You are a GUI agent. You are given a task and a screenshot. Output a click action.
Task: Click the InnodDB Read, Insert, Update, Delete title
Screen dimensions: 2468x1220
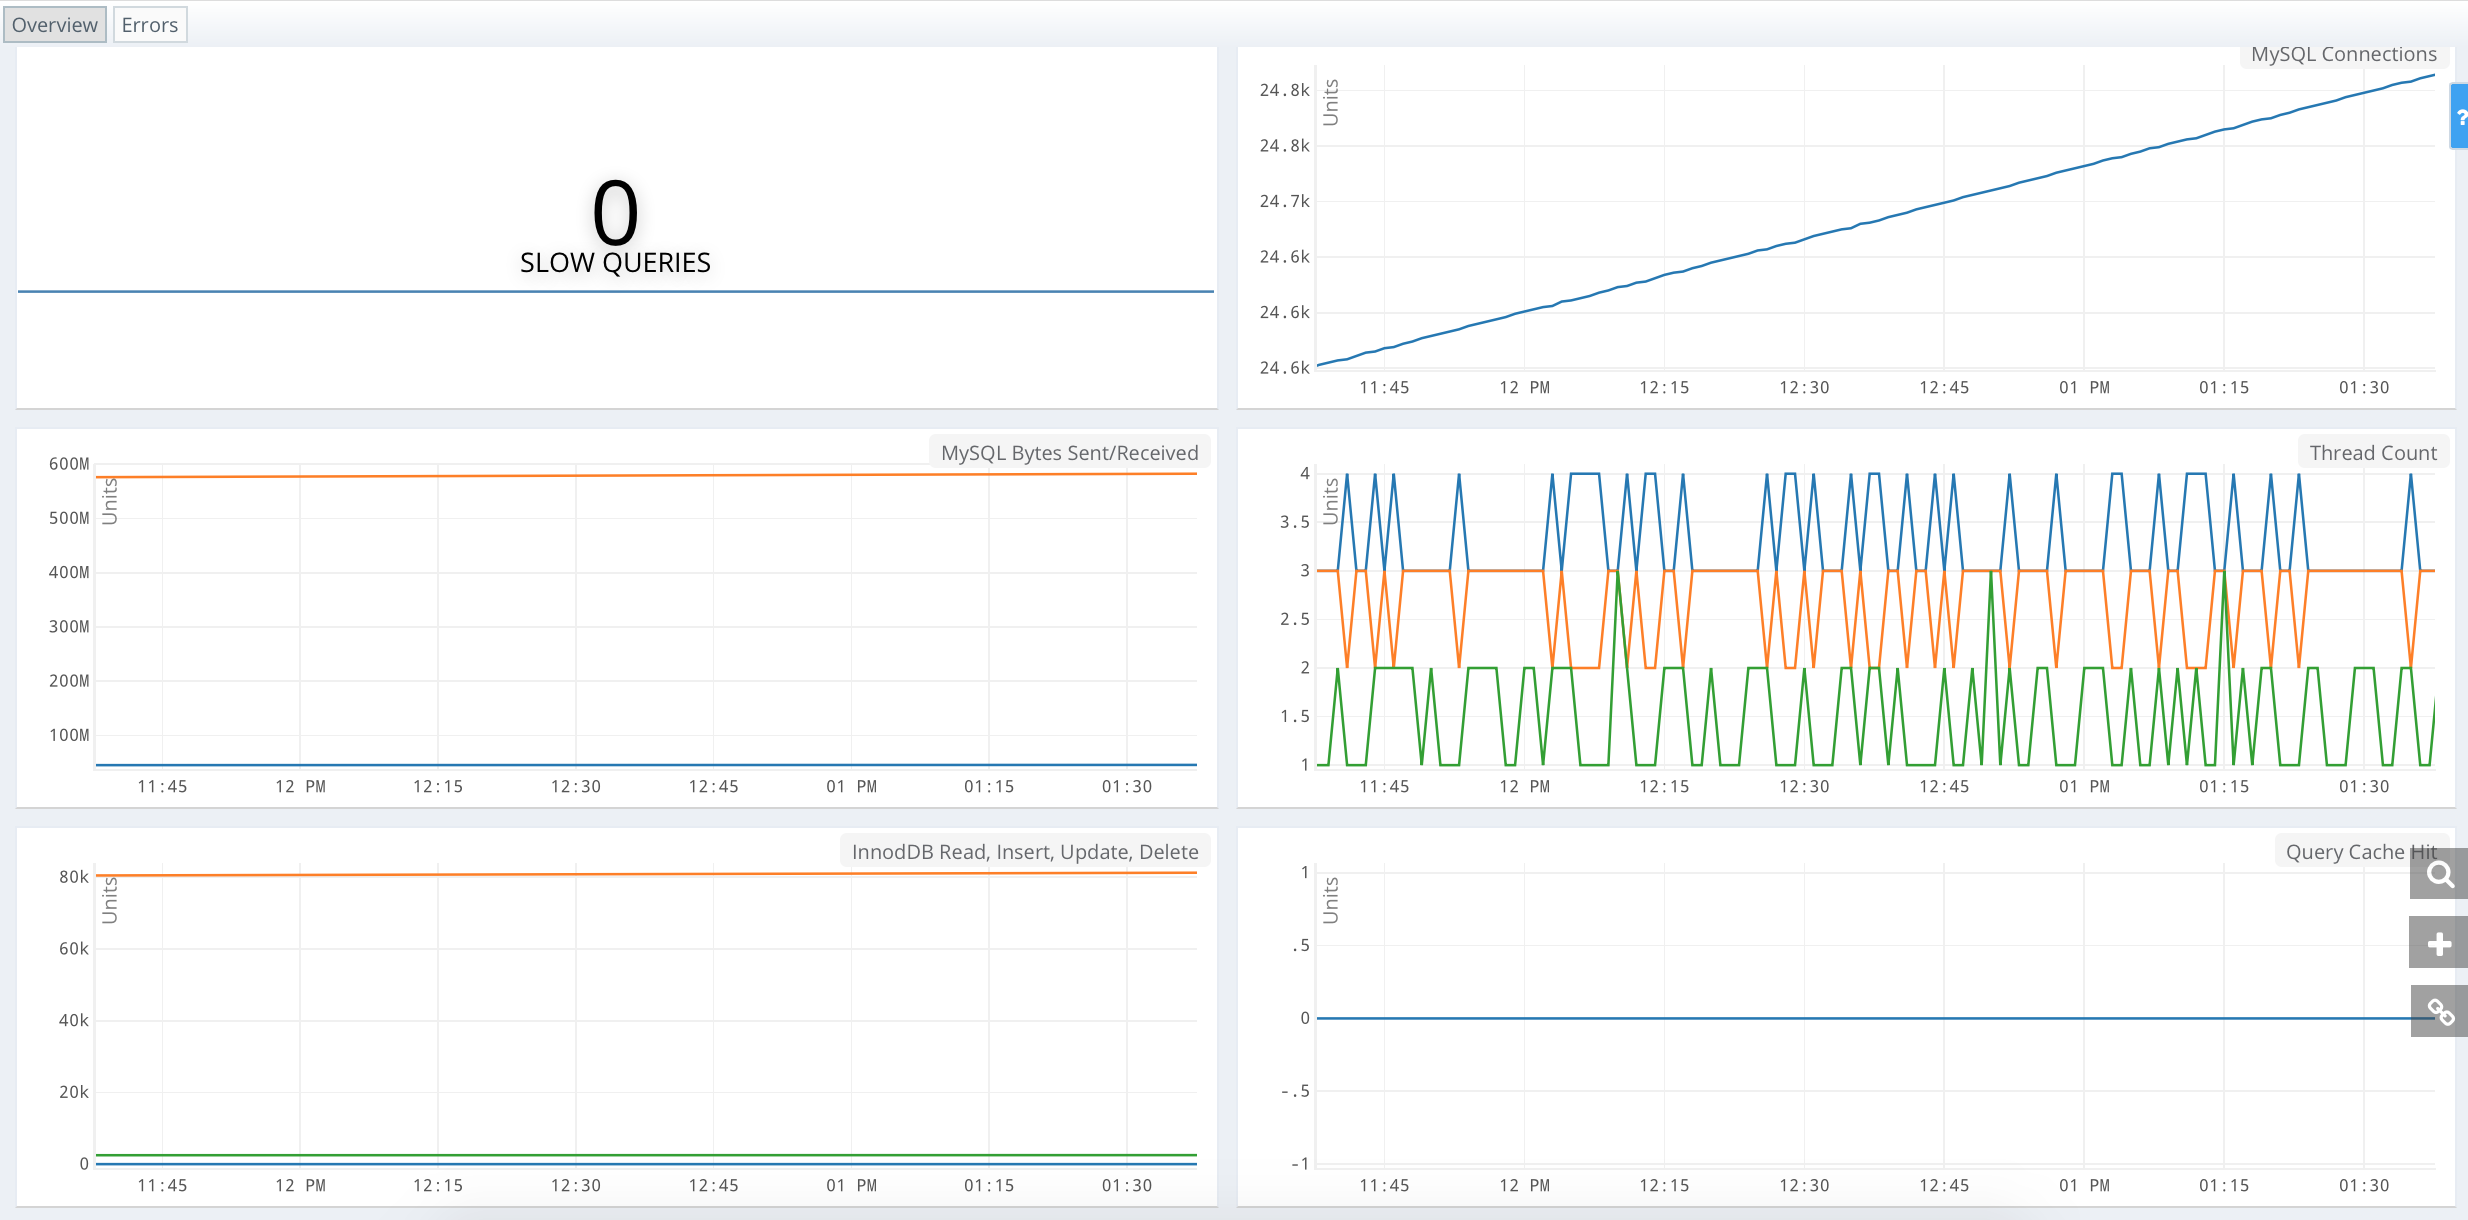pyautogui.click(x=1025, y=852)
